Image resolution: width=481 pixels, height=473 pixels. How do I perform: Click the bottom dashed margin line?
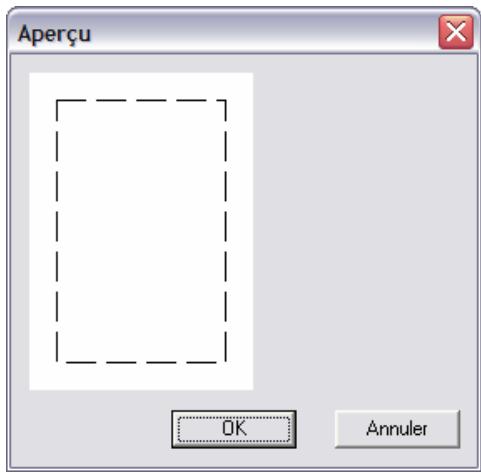[141, 362]
